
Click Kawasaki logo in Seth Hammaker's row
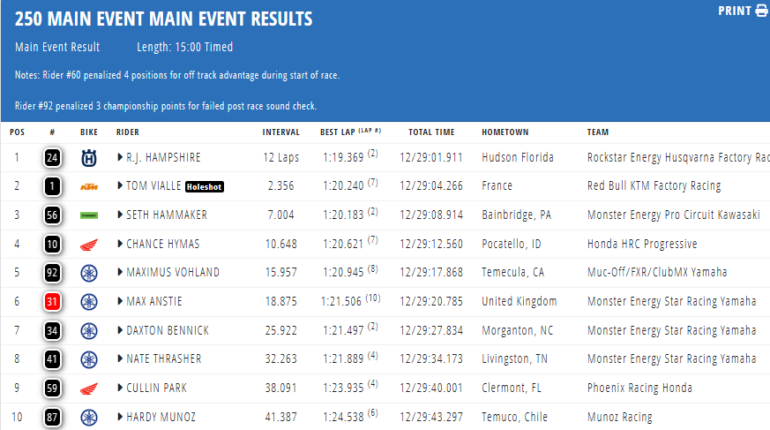[x=90, y=215]
